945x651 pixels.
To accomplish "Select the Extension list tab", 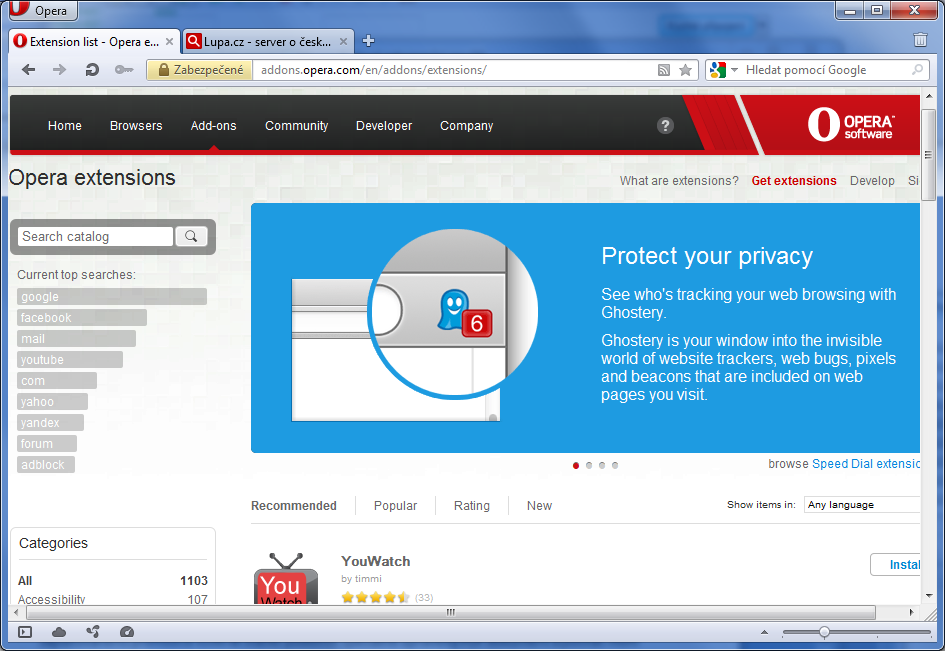I will click(93, 42).
